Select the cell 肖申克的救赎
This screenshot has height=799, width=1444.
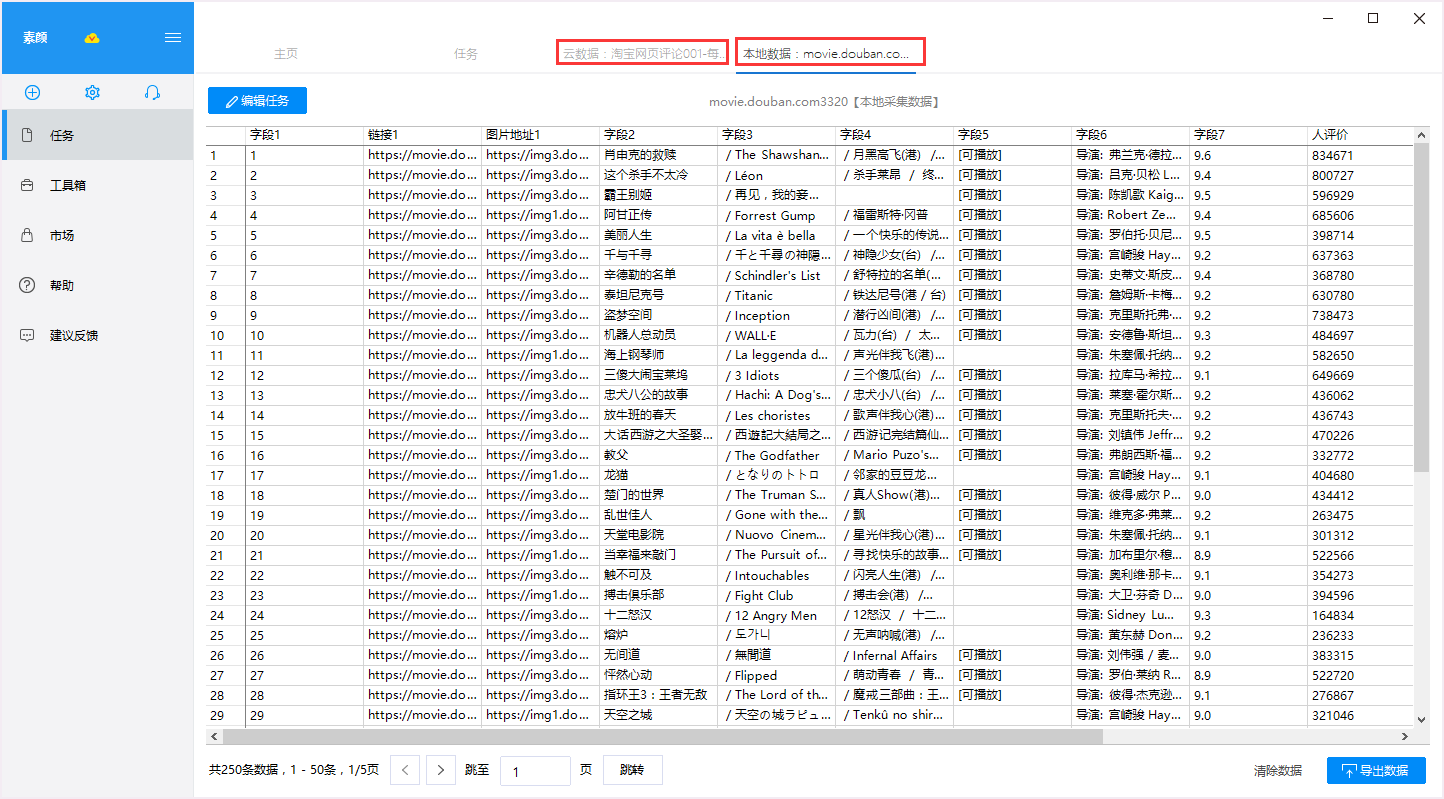(659, 155)
